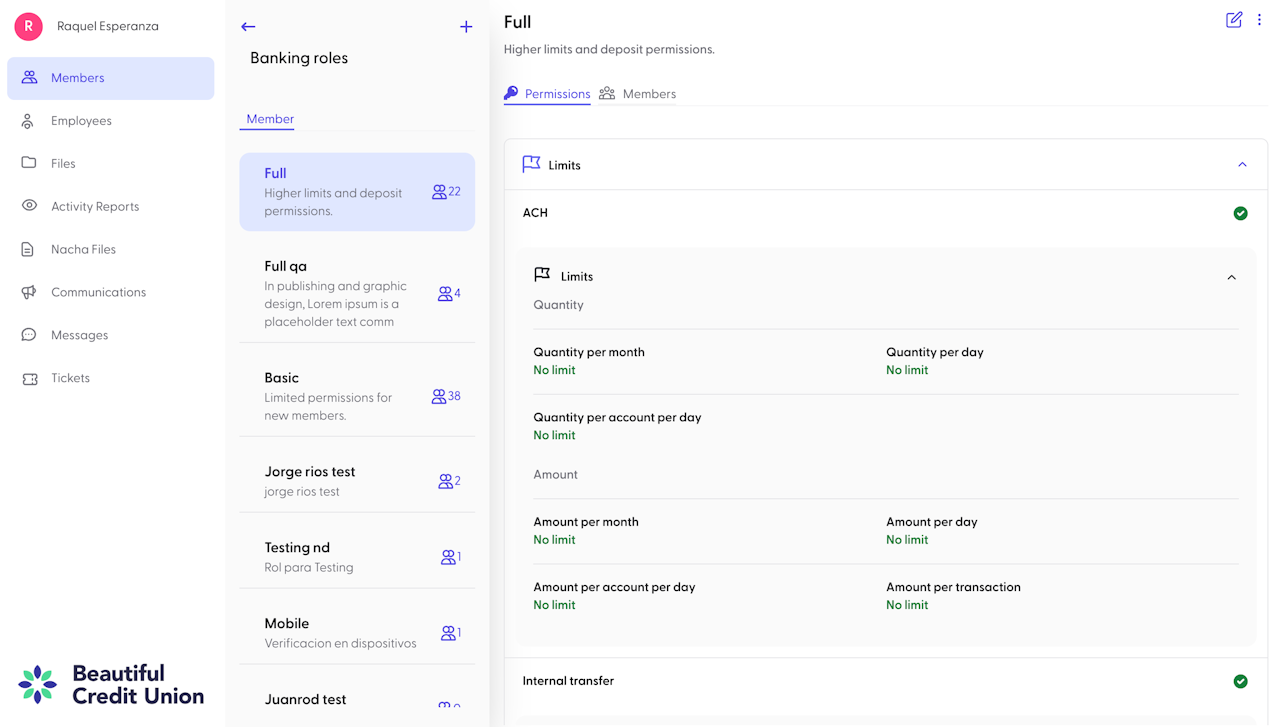This screenshot has width=1280, height=727.
Task: Click the back arrow above Banking roles
Action: click(248, 27)
